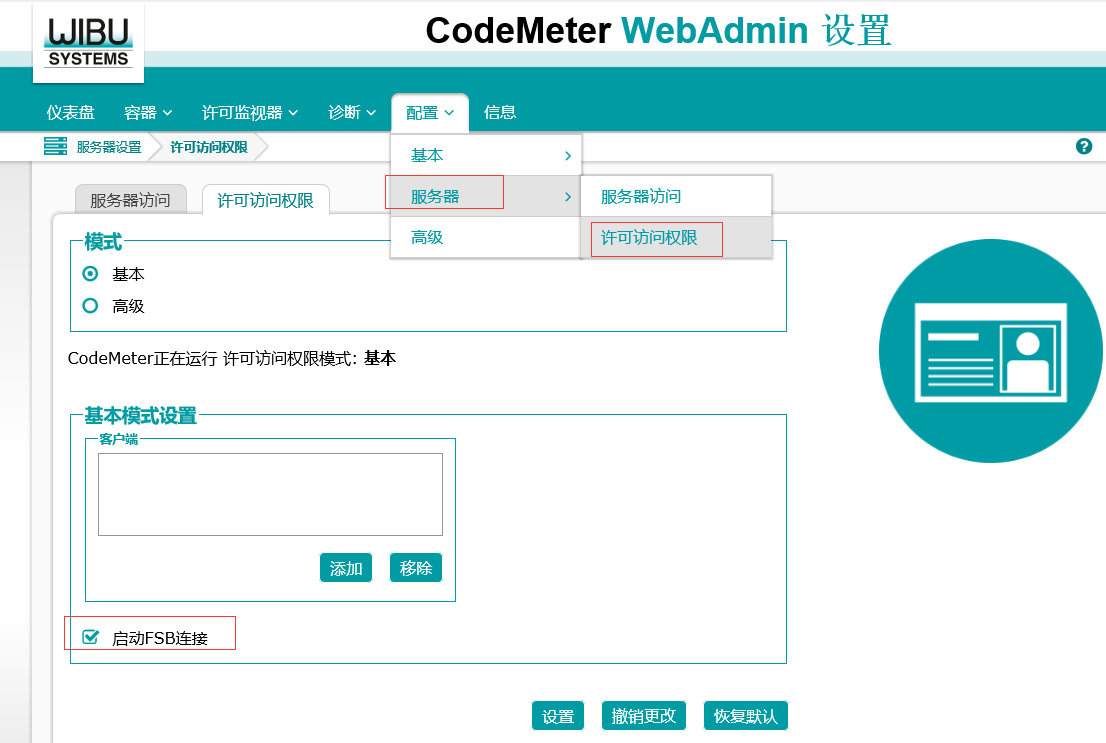Image resolution: width=1106 pixels, height=743 pixels.
Task: Choose 高级 in the 配置 menu
Action: [x=485, y=237]
